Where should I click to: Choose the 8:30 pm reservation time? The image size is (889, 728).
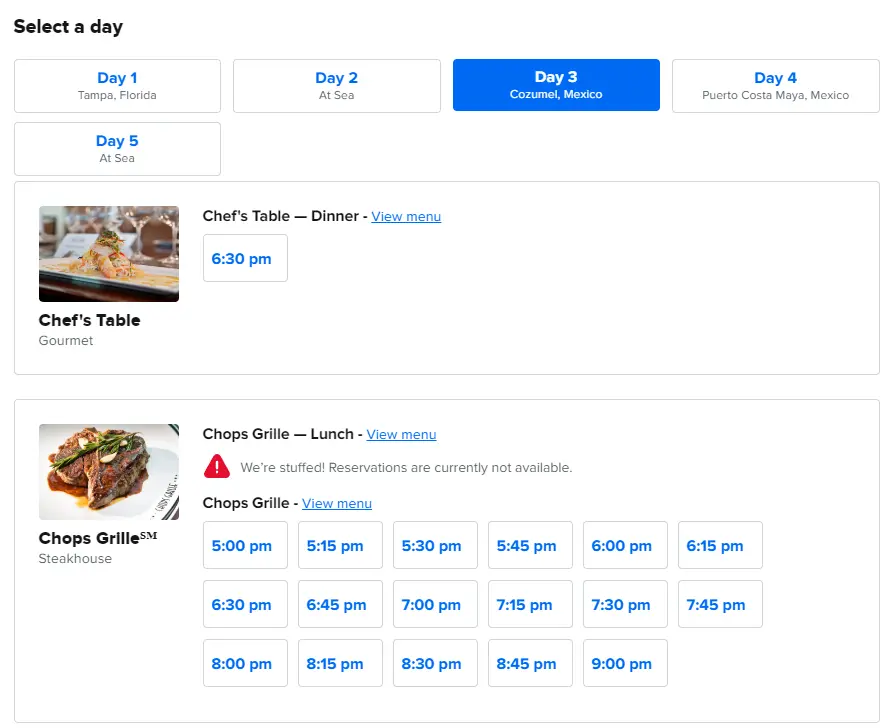click(x=435, y=663)
